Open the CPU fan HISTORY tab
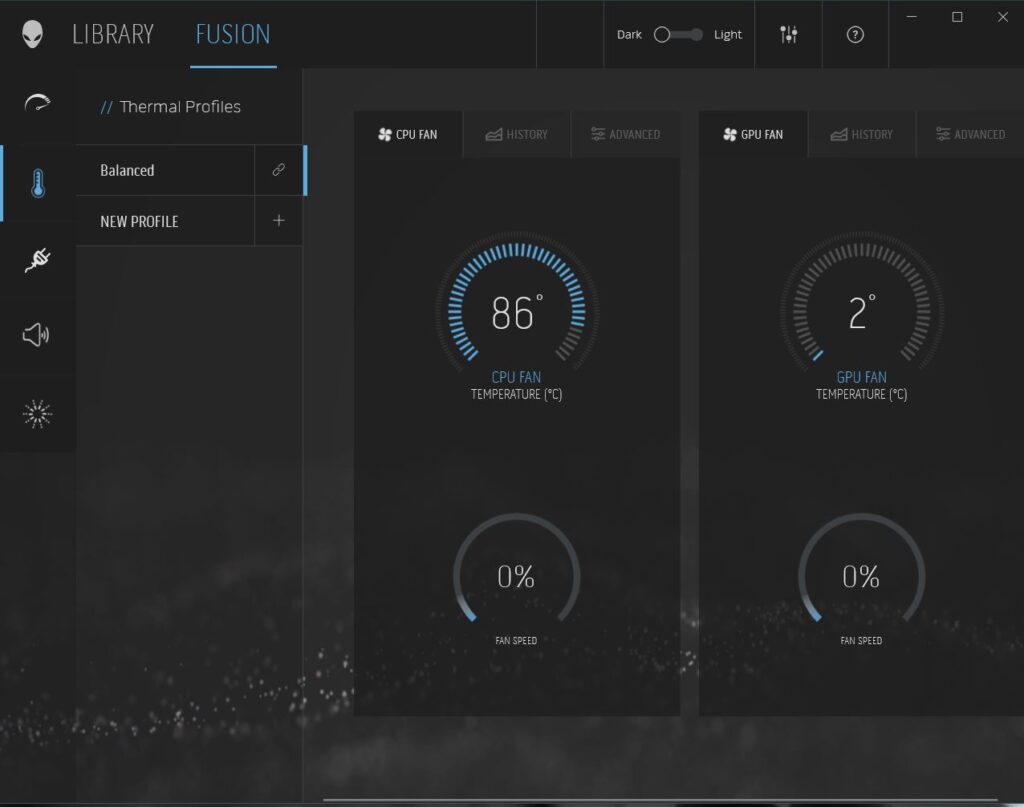The height and width of the screenshot is (807, 1024). coord(517,134)
